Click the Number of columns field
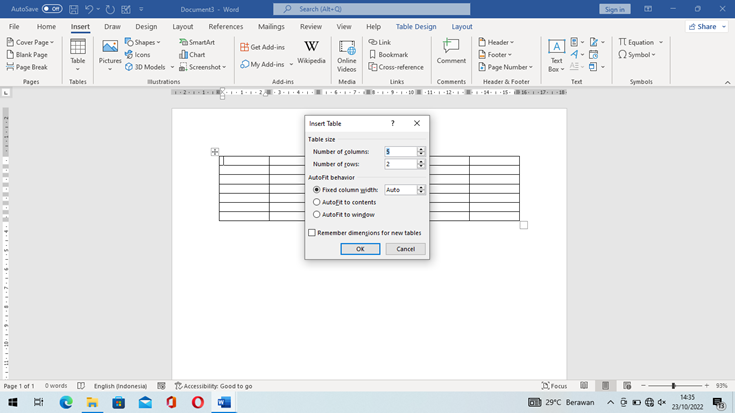This screenshot has width=735, height=413. tap(400, 151)
